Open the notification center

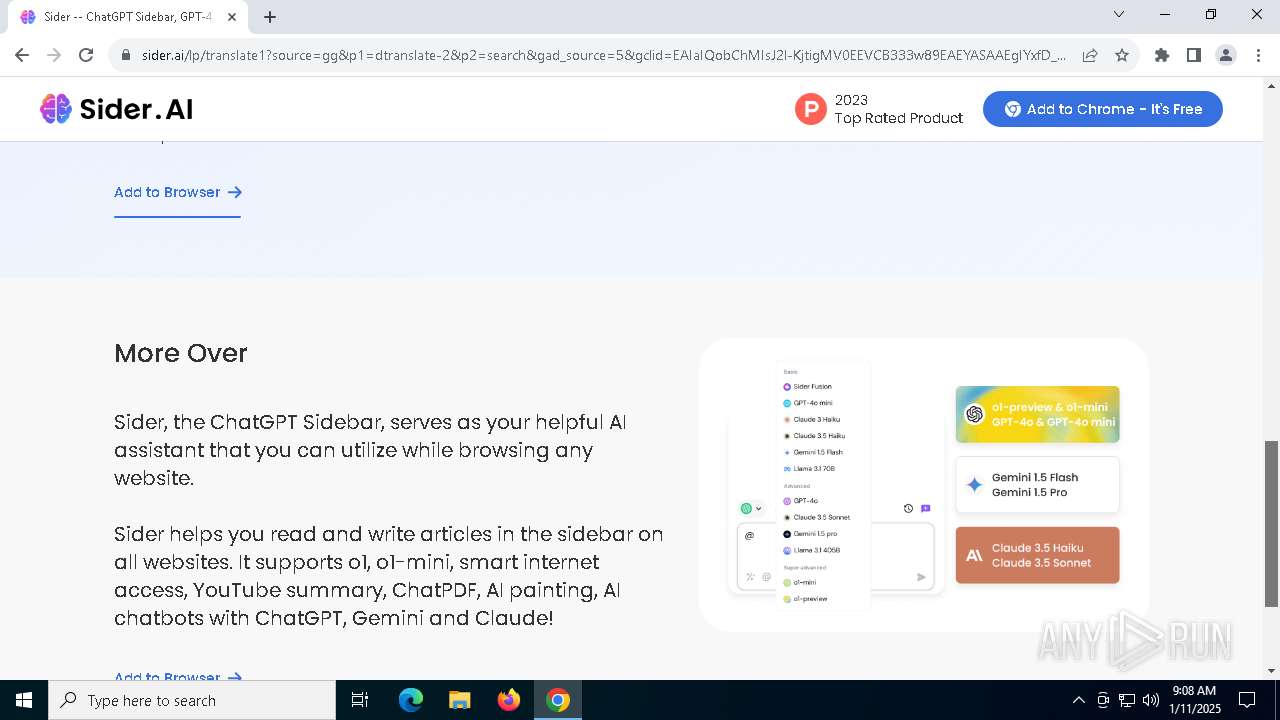click(1247, 700)
